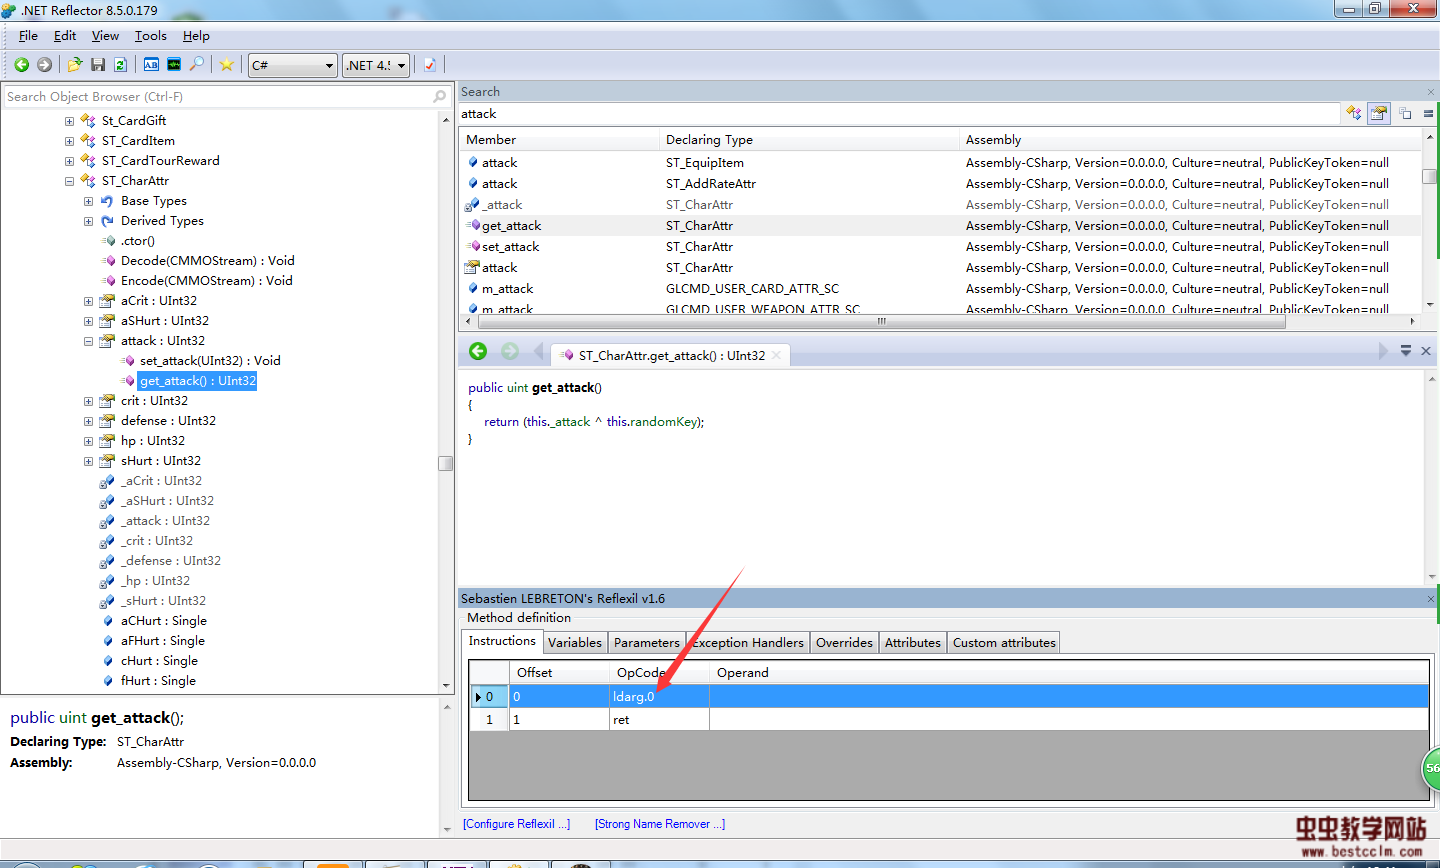Open an assembly file via folder icon
The width and height of the screenshot is (1440, 868).
[x=75, y=65]
